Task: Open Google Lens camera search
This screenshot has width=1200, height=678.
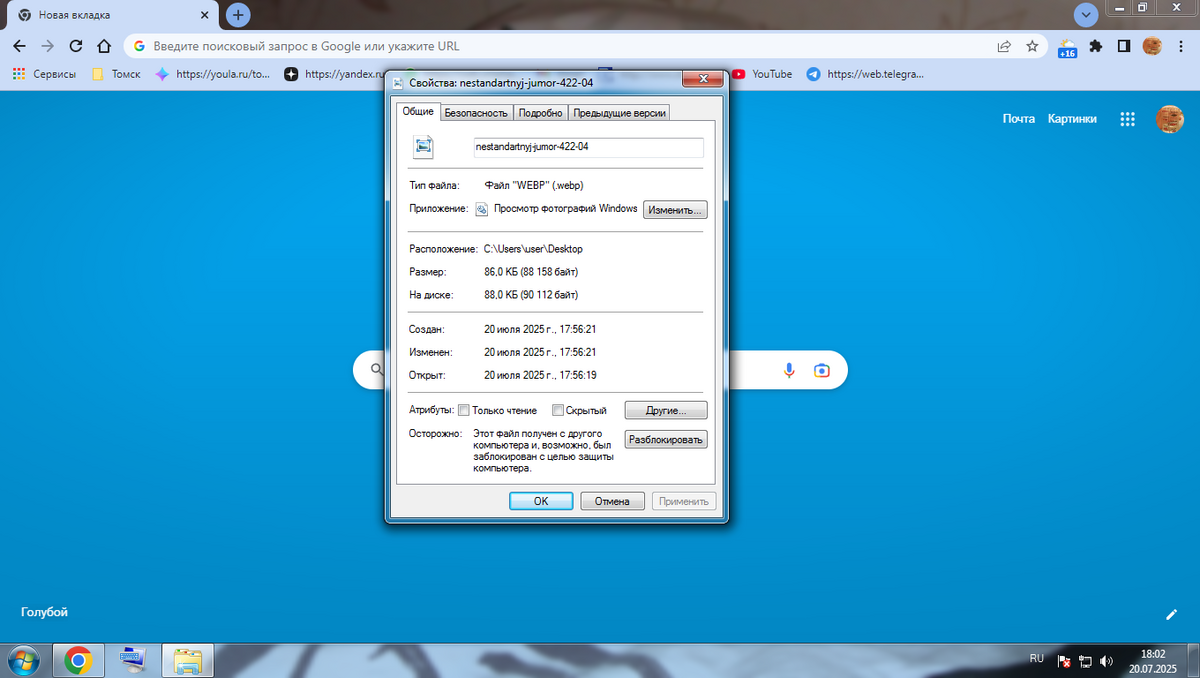Action: [x=821, y=370]
